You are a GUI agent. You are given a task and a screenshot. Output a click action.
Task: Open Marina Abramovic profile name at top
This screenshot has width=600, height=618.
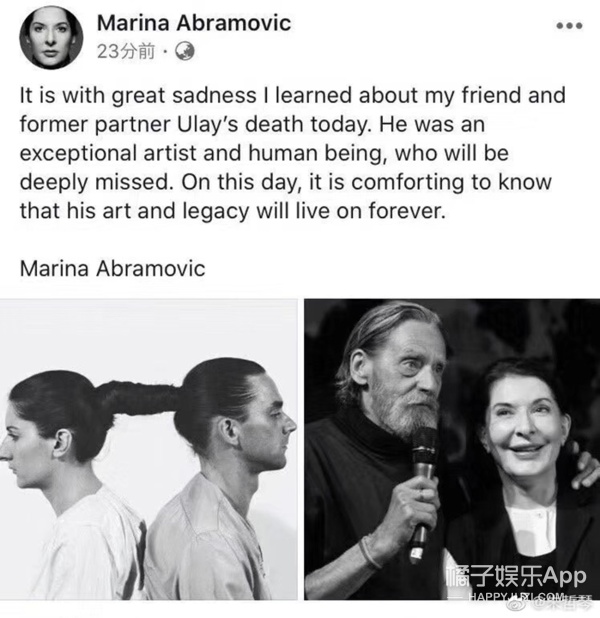(194, 23)
